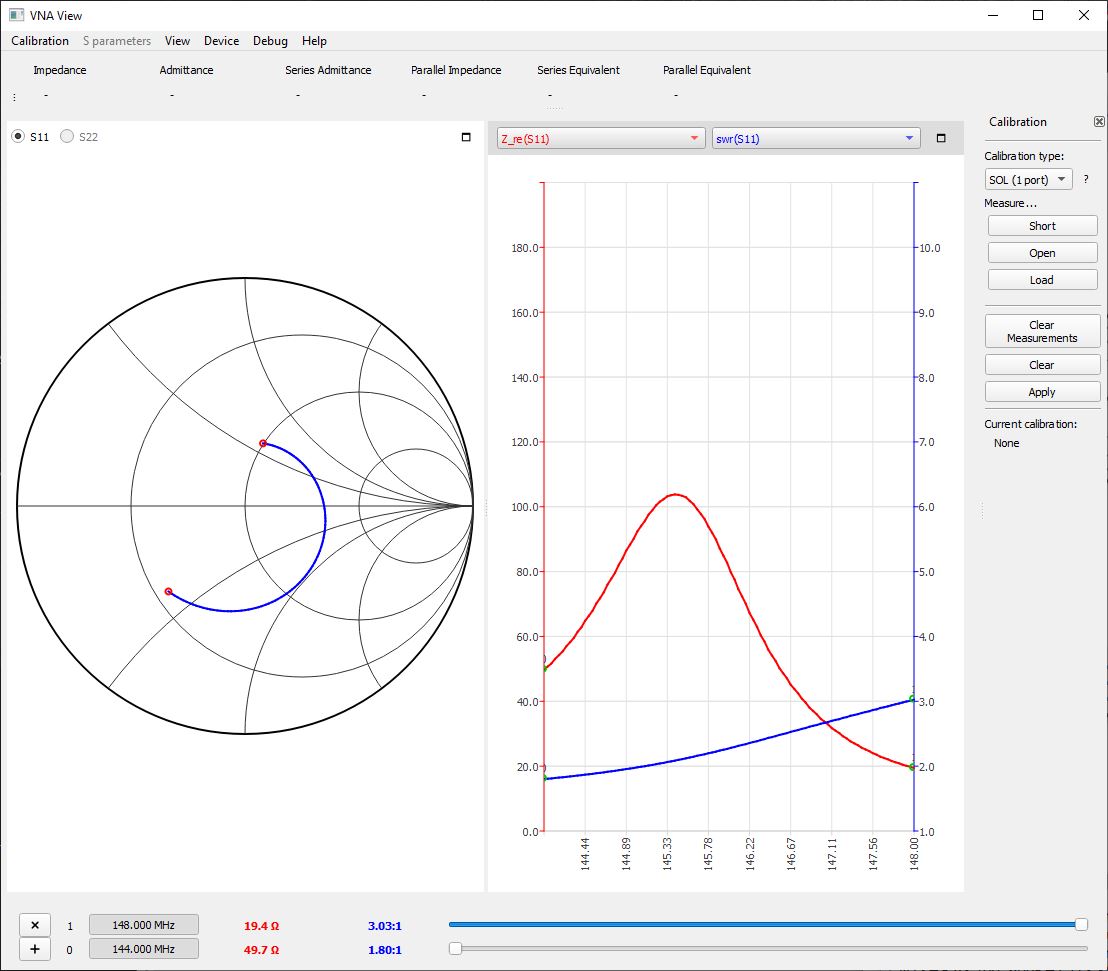Viewport: 1108px width, 971px height.
Task: Click the Series Admittance label
Action: pos(328,70)
